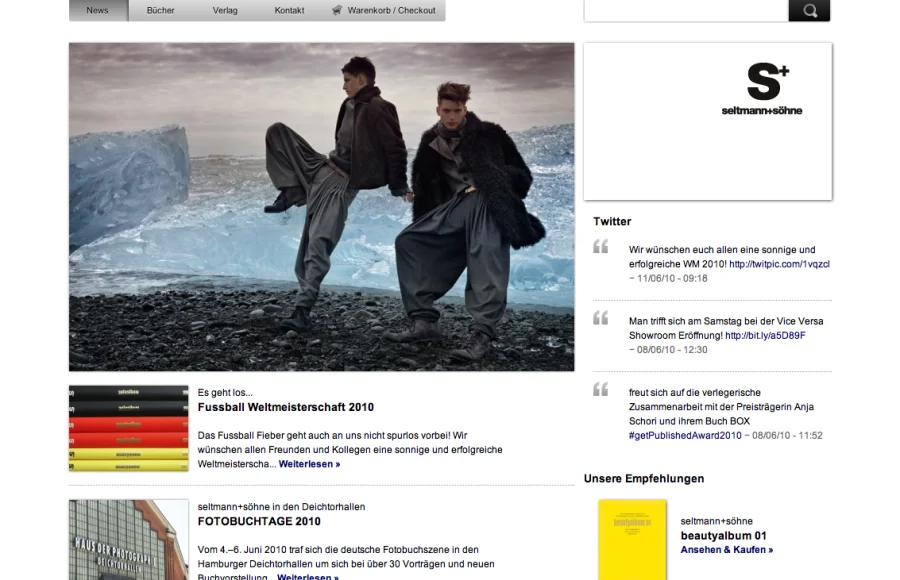Viewport: 900px width, 580px height.
Task: Click the yellow beautyalbum book cover
Action: 632,540
